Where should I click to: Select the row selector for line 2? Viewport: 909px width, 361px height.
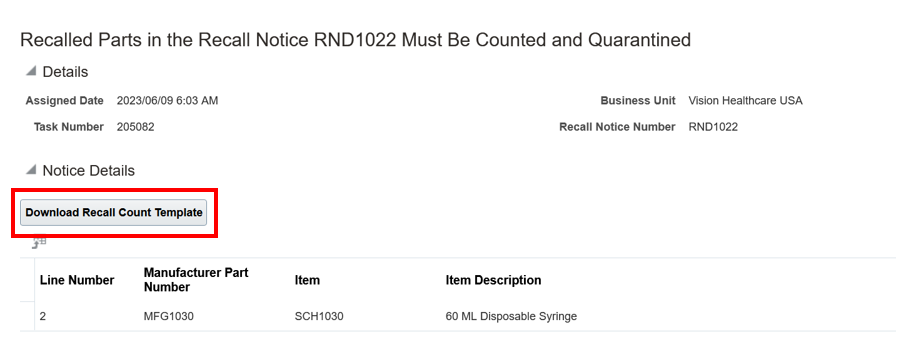click(27, 316)
